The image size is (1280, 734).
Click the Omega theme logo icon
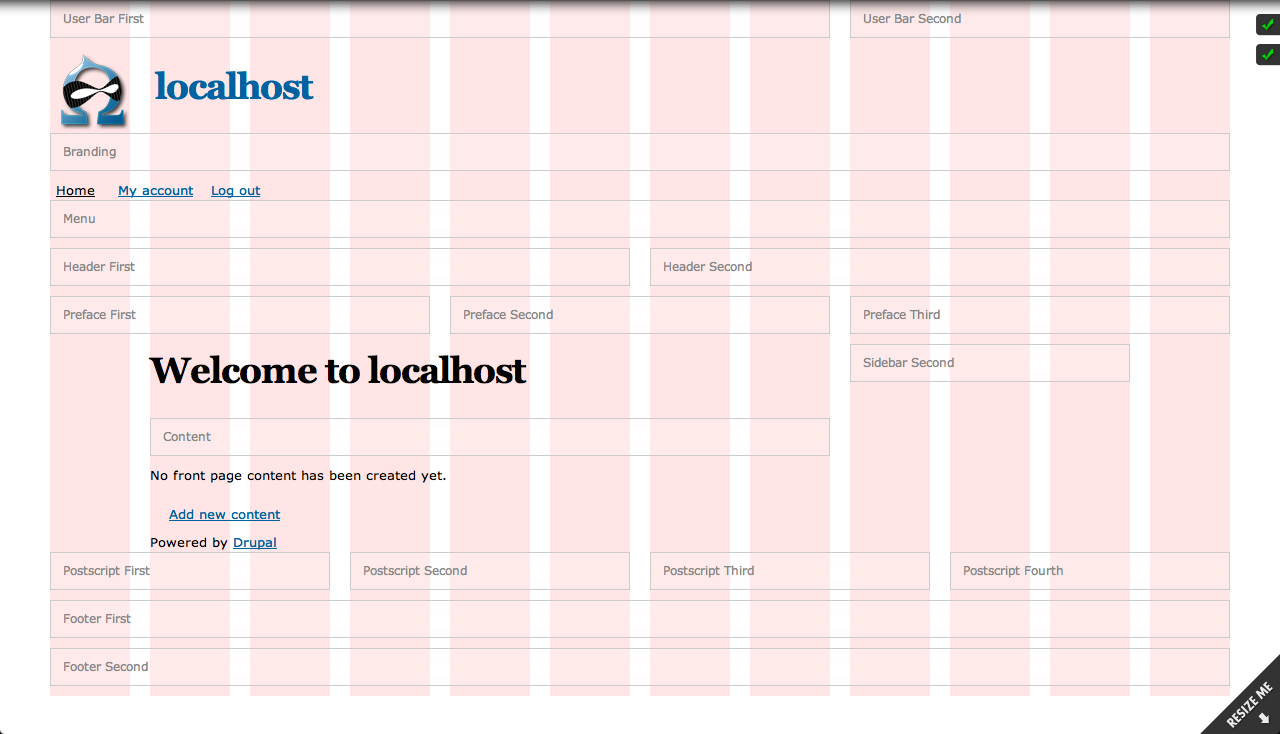click(94, 89)
